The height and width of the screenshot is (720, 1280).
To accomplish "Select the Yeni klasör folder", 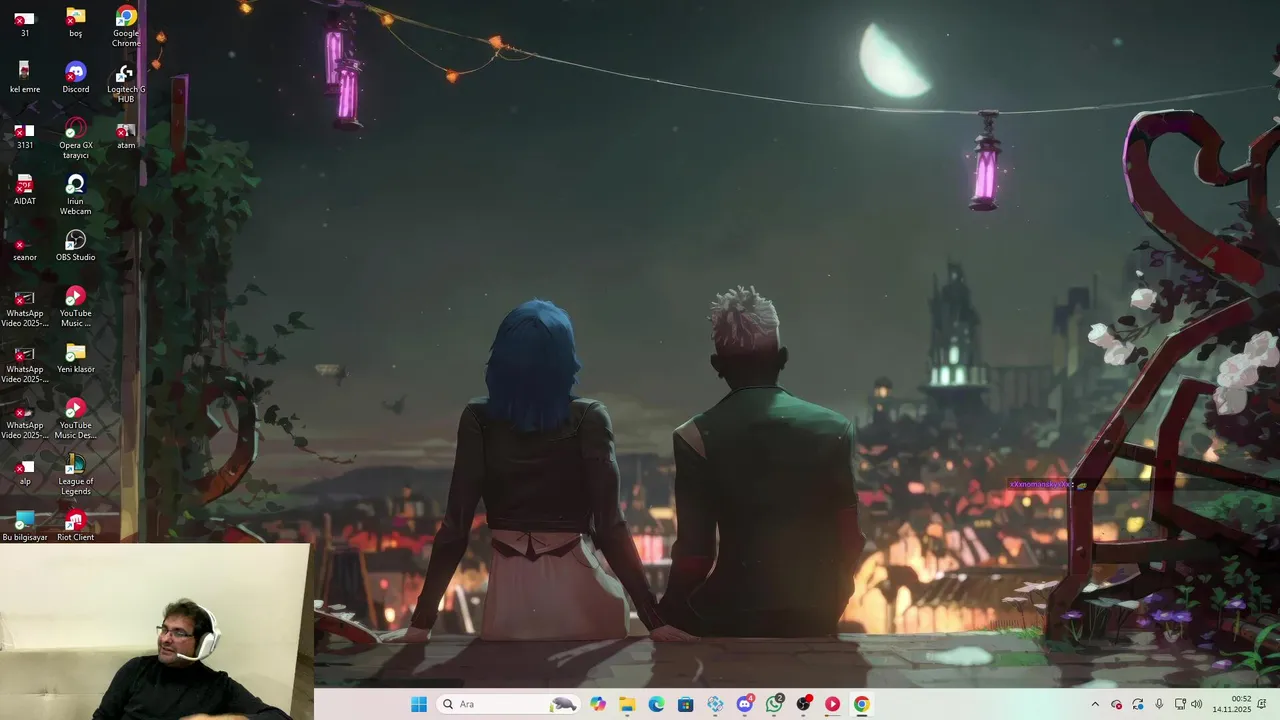I will click(76, 358).
